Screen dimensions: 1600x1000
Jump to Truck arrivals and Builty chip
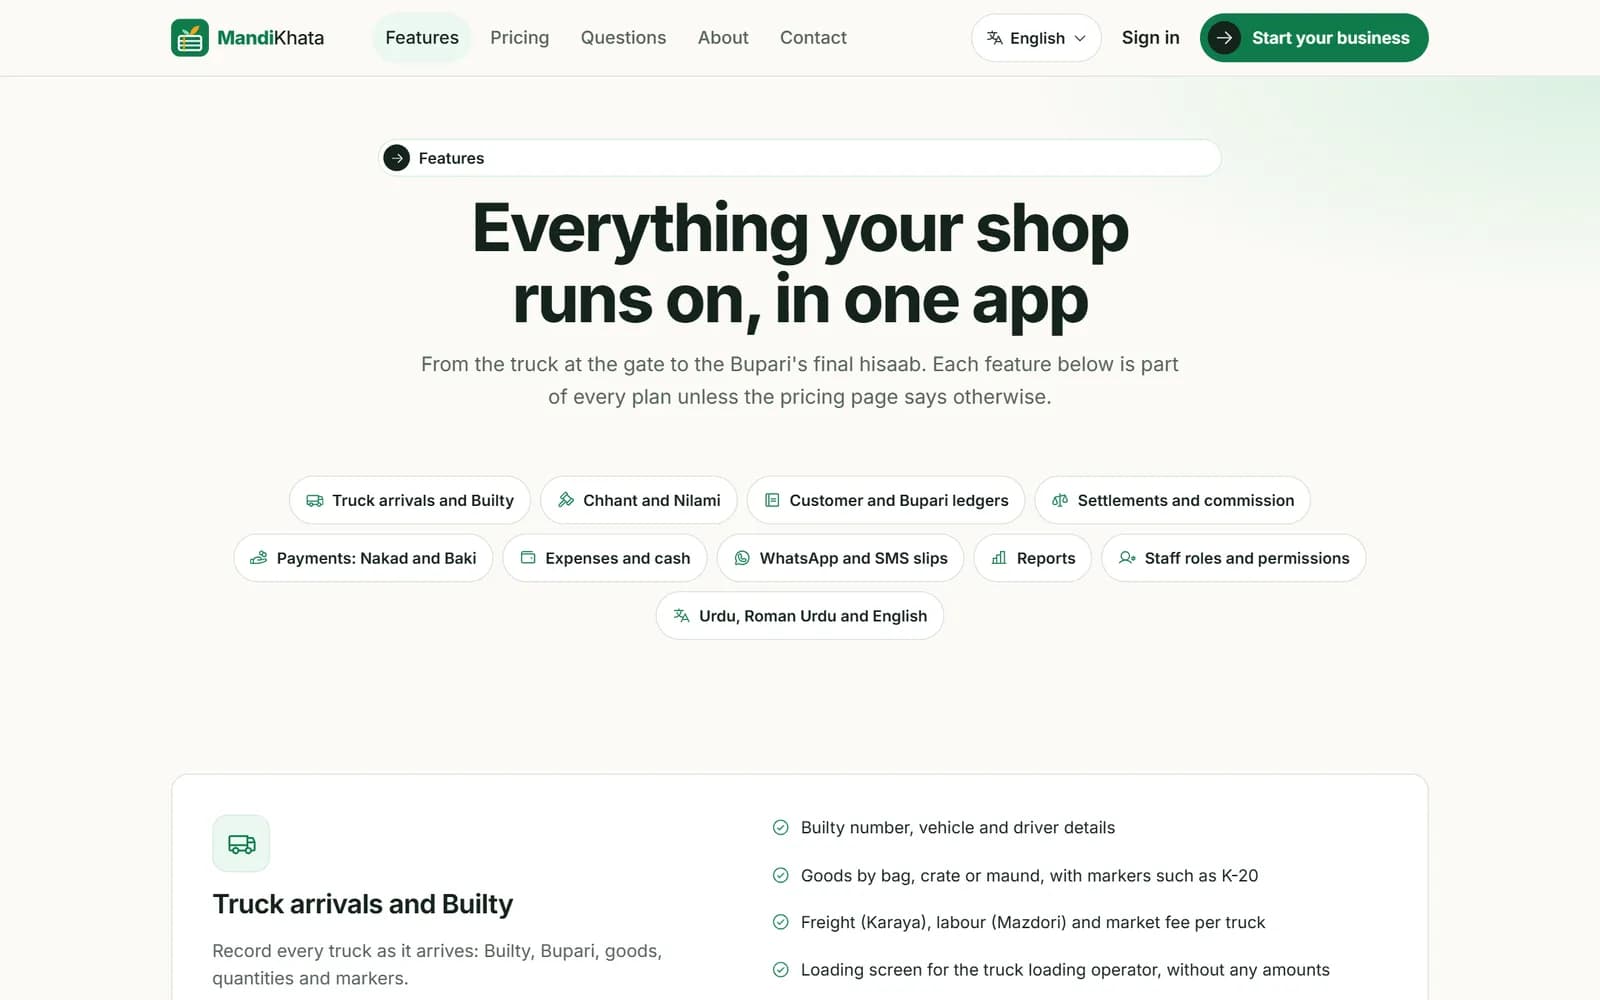point(410,500)
